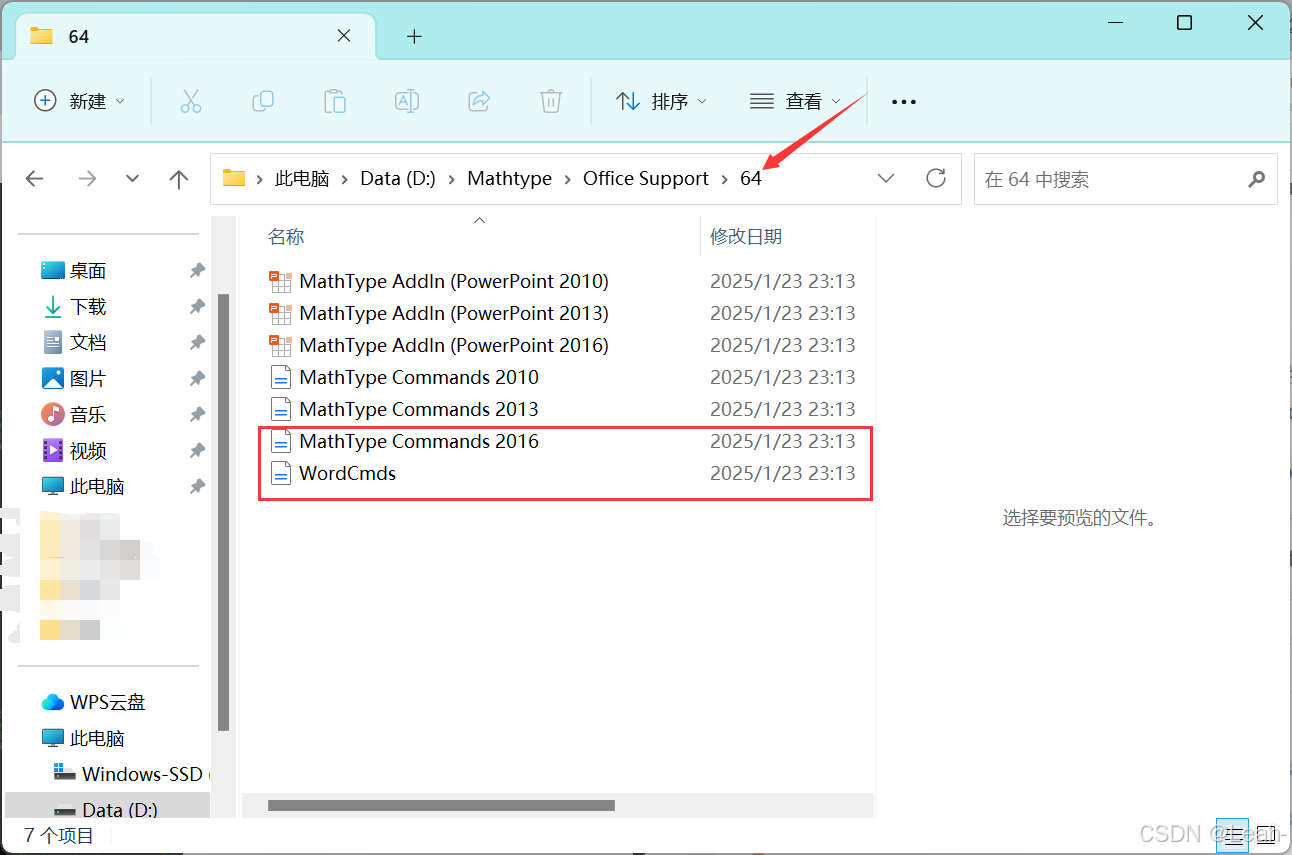This screenshot has height=855, width=1292.
Task: Click the Share icon in toolbar
Action: click(479, 101)
